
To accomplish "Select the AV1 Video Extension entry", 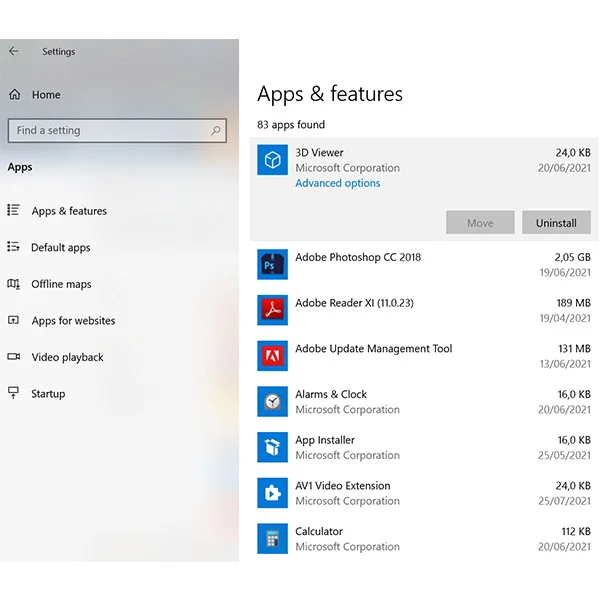I will [424, 493].
